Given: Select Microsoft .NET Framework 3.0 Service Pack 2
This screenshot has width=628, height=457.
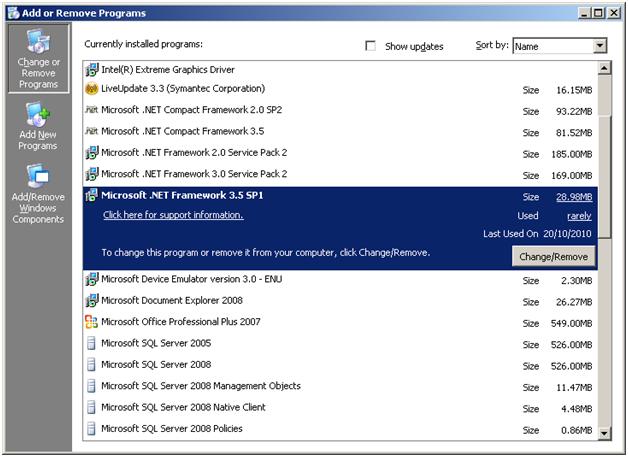Looking at the screenshot, I should 340,174.
